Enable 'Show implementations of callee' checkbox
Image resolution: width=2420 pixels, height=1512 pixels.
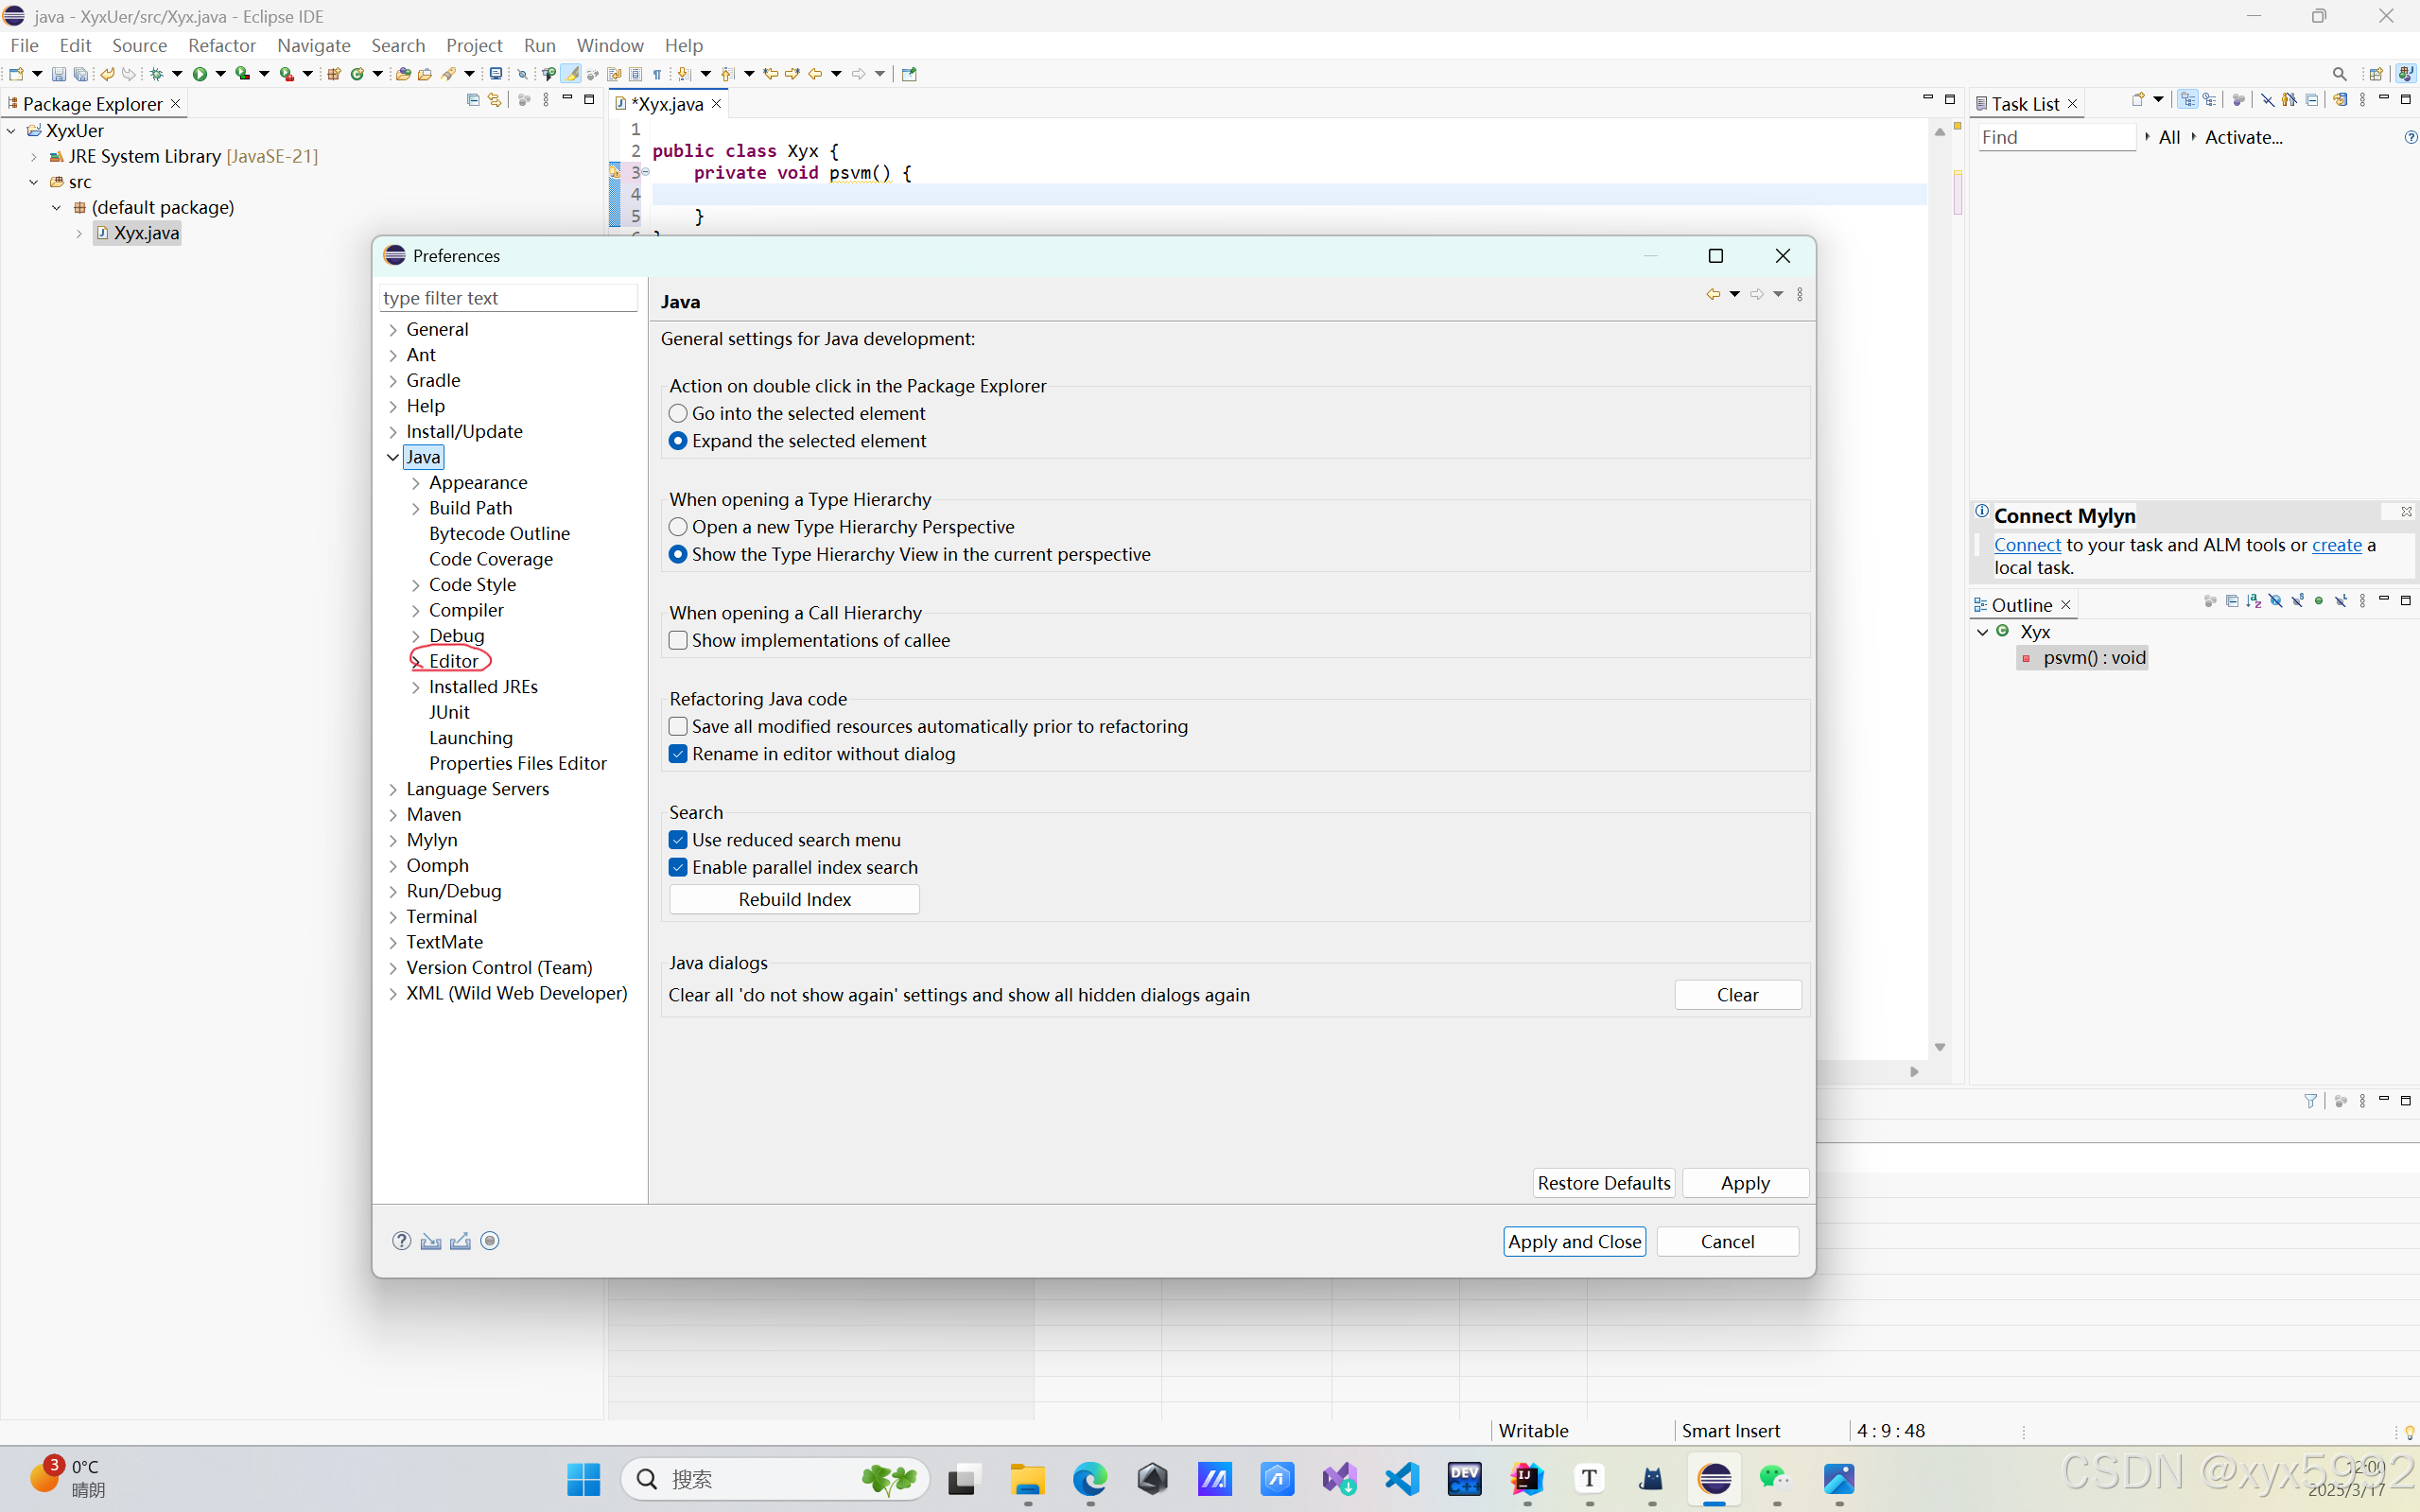(x=678, y=640)
